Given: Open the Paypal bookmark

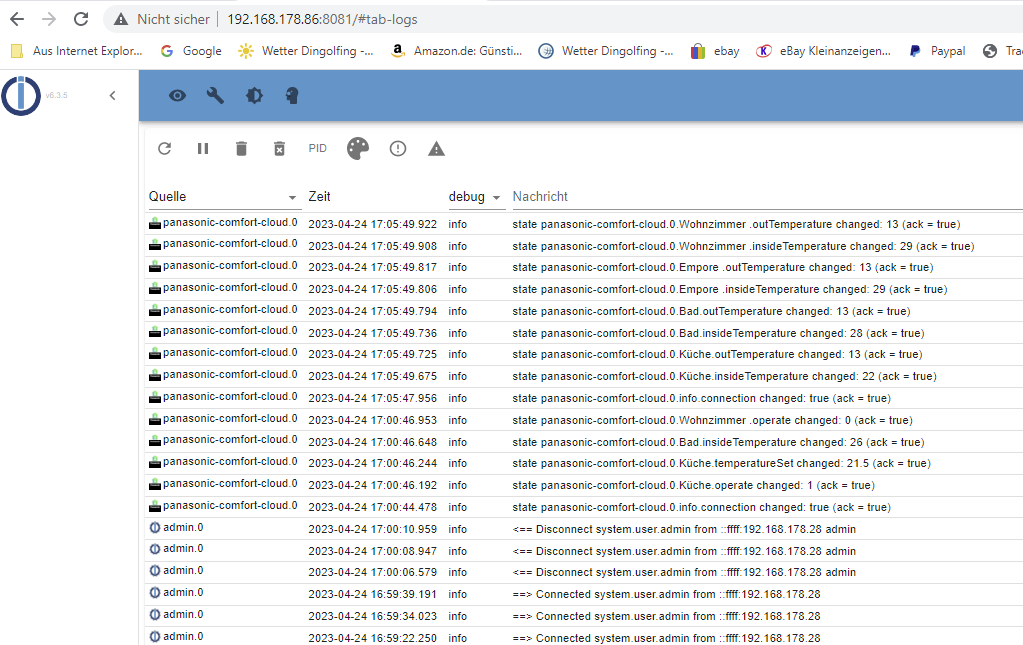Looking at the screenshot, I should 937,51.
